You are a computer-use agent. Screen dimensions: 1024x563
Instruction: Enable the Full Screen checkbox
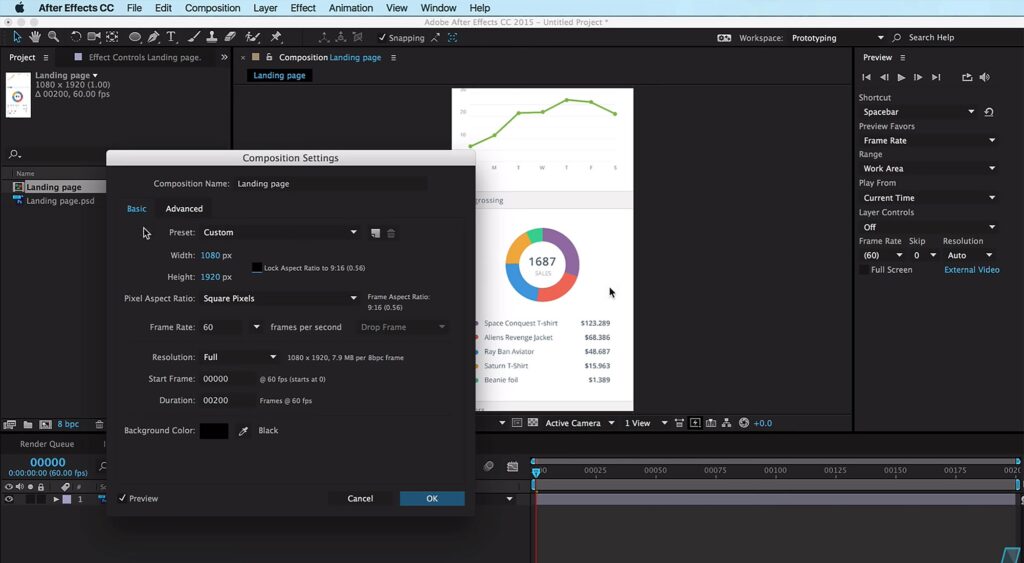[x=864, y=270]
